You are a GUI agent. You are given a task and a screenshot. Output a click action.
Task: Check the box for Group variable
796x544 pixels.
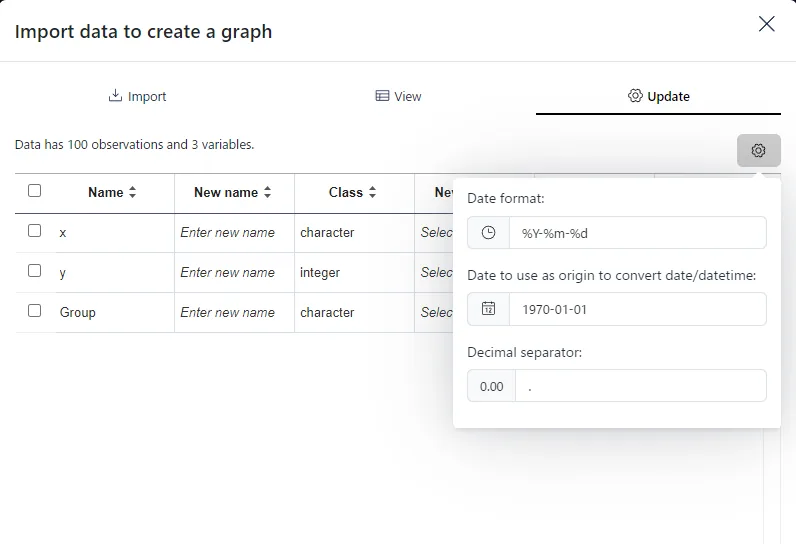(x=35, y=310)
